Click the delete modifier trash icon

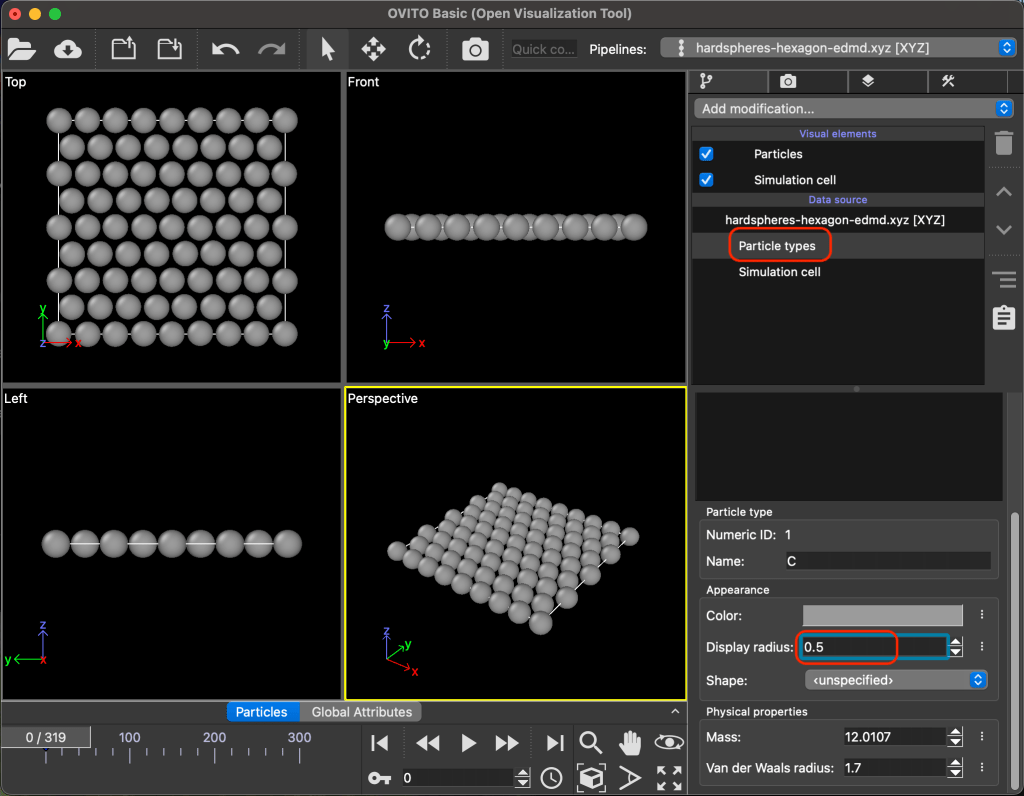tap(1003, 143)
